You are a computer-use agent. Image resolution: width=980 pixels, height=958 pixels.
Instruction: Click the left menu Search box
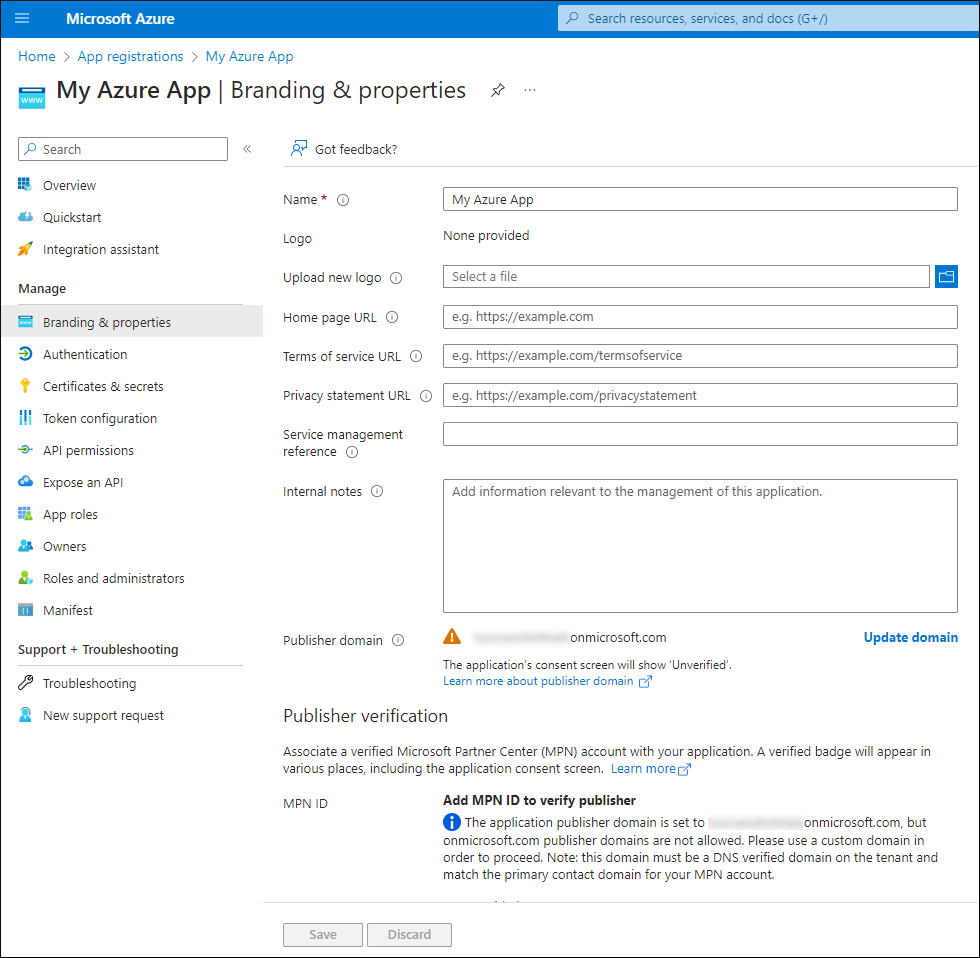pyautogui.click(x=123, y=149)
